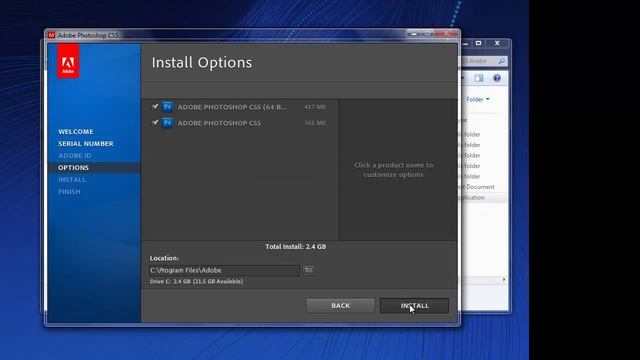
Task: Open the Folder dropdown in the Explorer window
Action: pos(478,100)
